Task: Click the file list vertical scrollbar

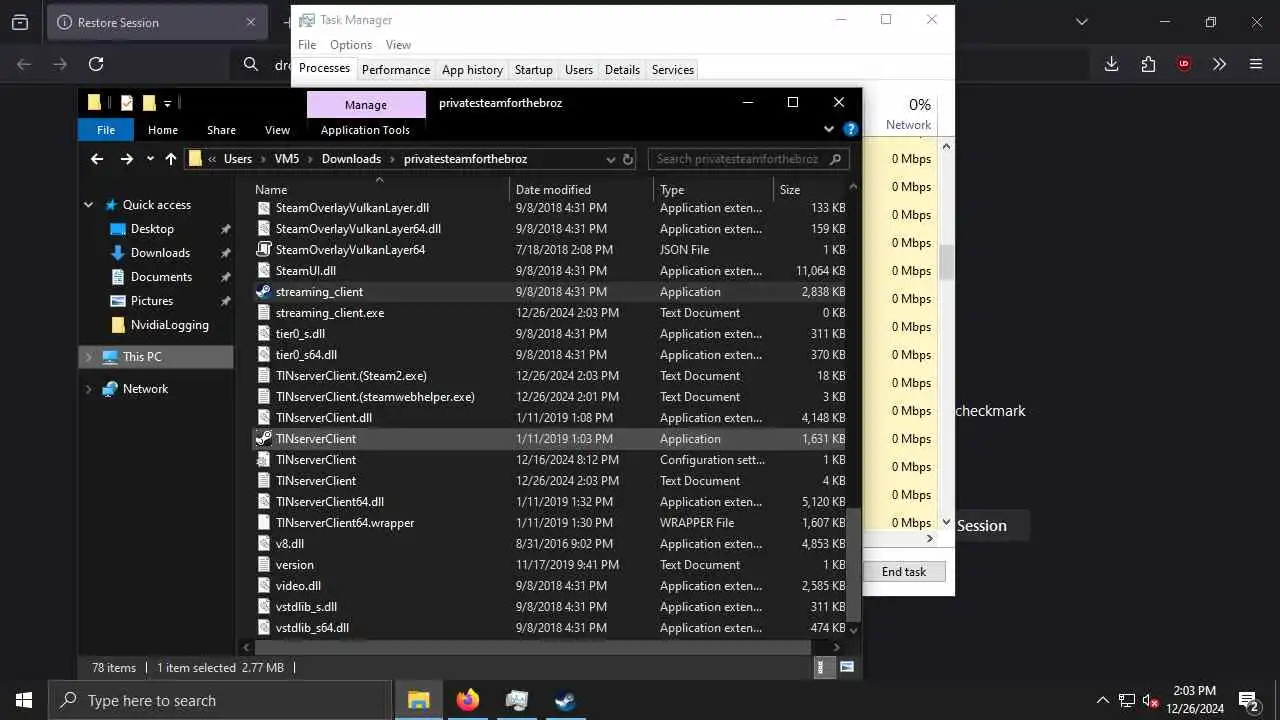Action: 853,565
